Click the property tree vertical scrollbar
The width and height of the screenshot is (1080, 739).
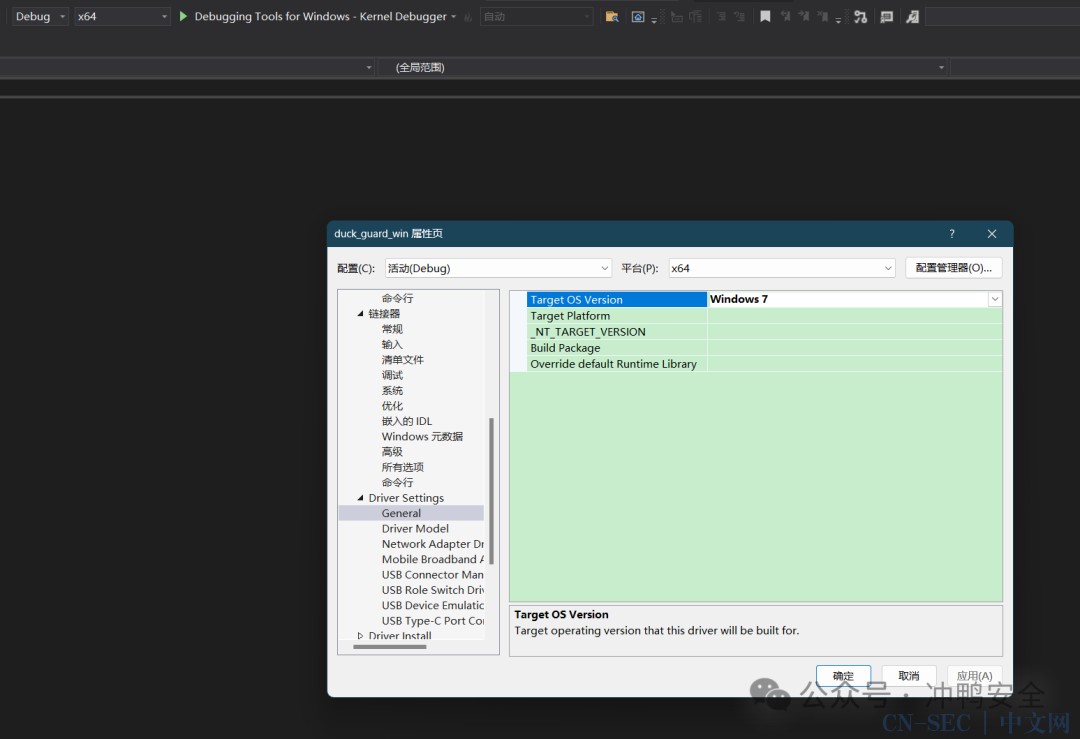click(x=491, y=491)
